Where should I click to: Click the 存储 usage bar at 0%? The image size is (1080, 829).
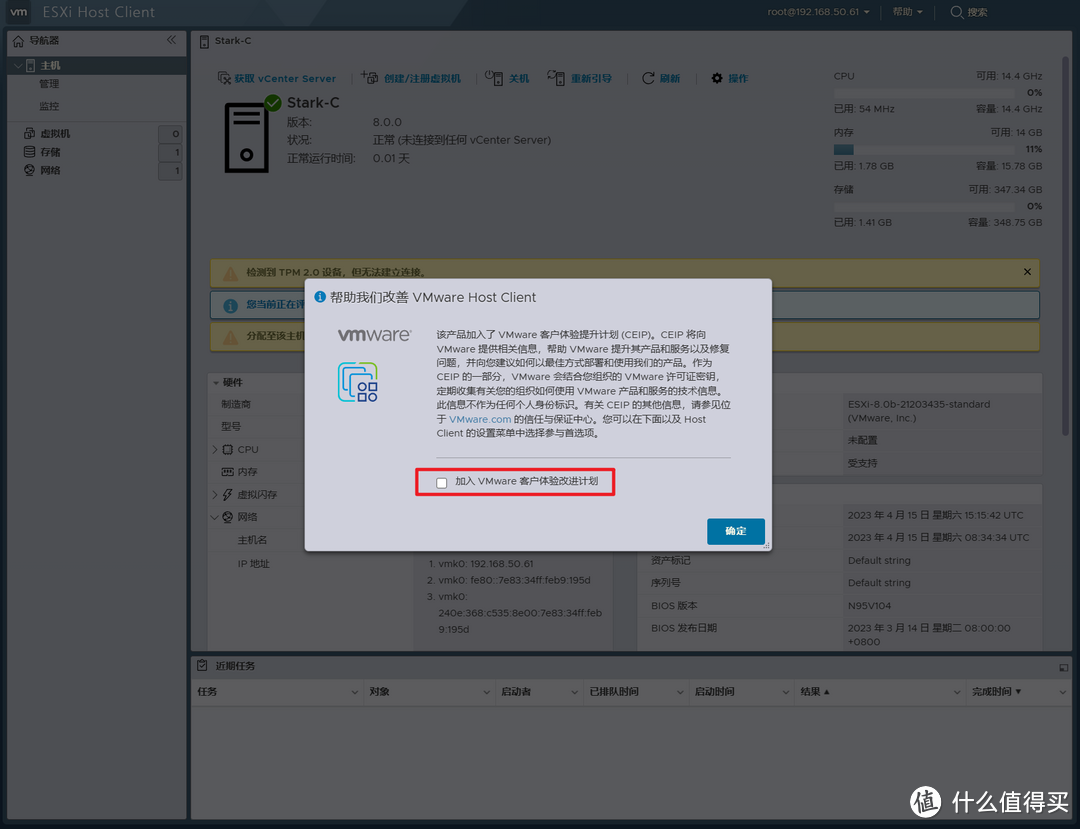(924, 207)
